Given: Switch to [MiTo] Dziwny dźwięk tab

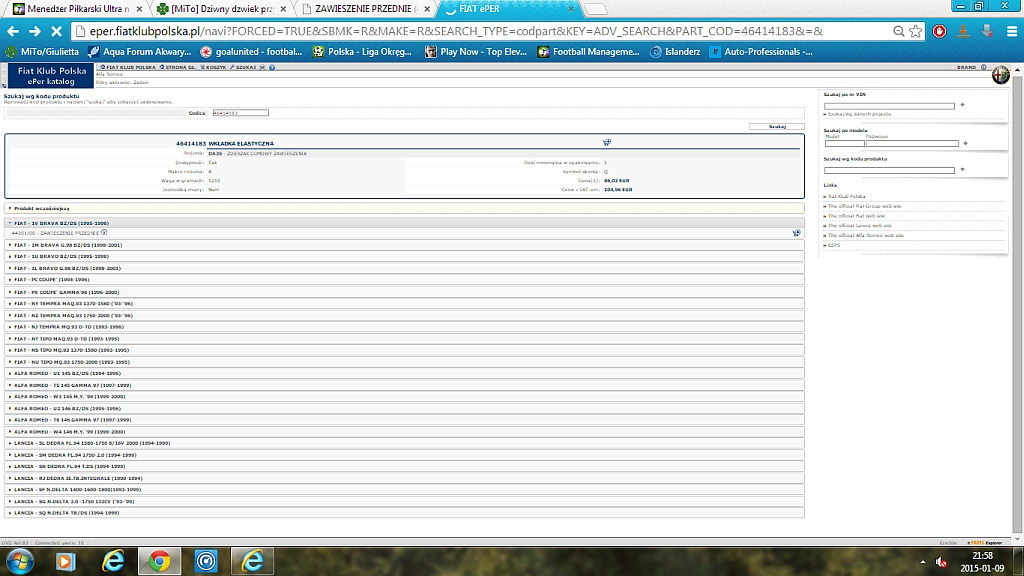Looking at the screenshot, I should [x=221, y=9].
